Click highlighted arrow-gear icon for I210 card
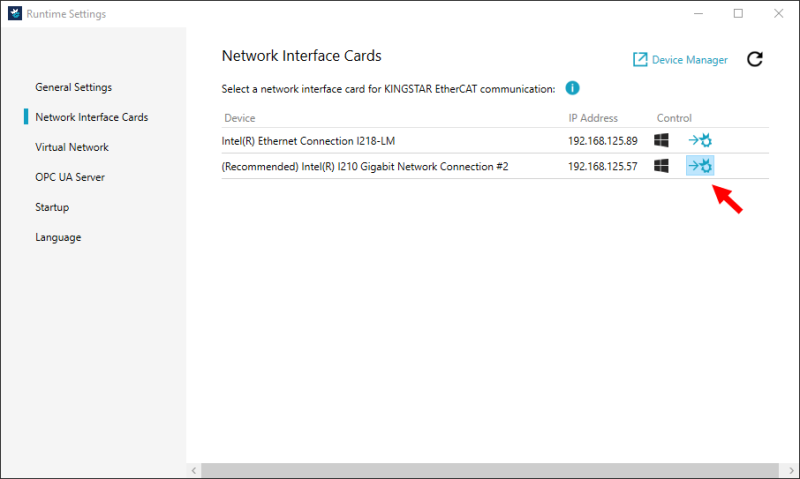 click(x=700, y=166)
